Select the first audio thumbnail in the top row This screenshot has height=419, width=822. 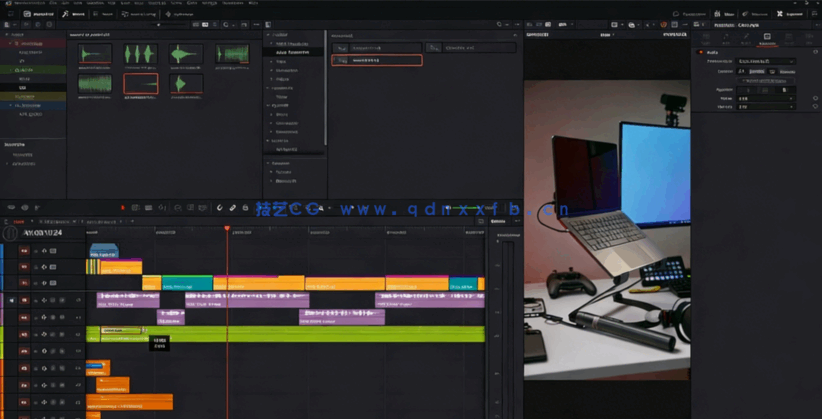(95, 54)
